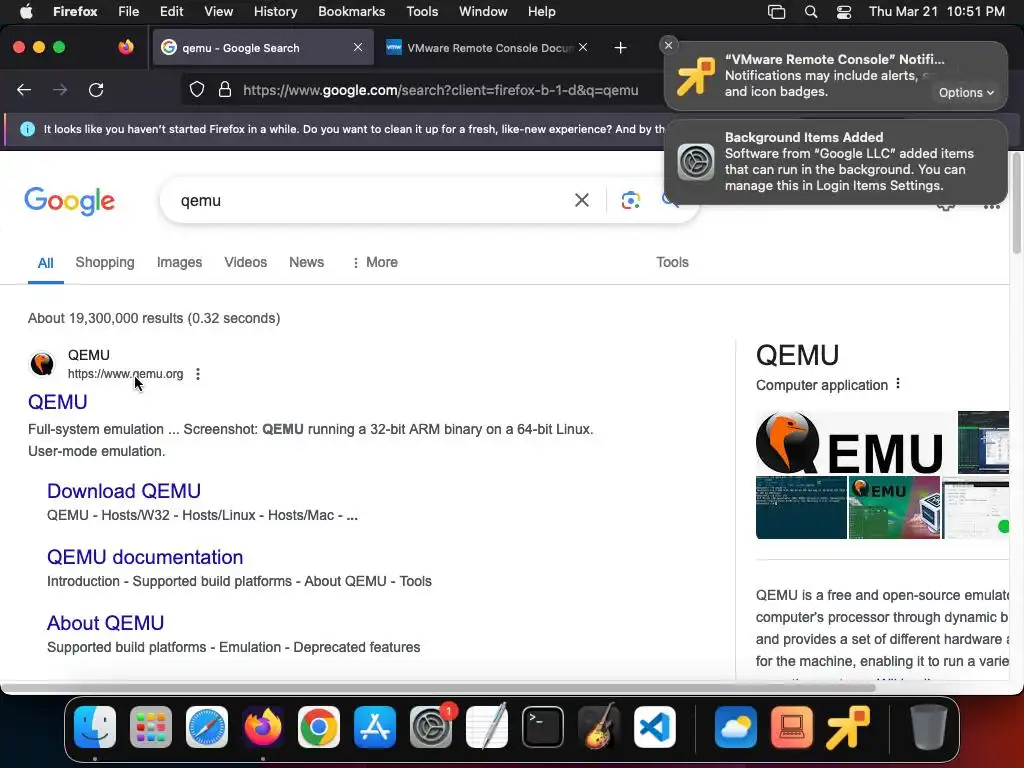This screenshot has width=1024, height=768.
Task: Click the horizontal scrollbar at window bottom
Action: [438, 688]
